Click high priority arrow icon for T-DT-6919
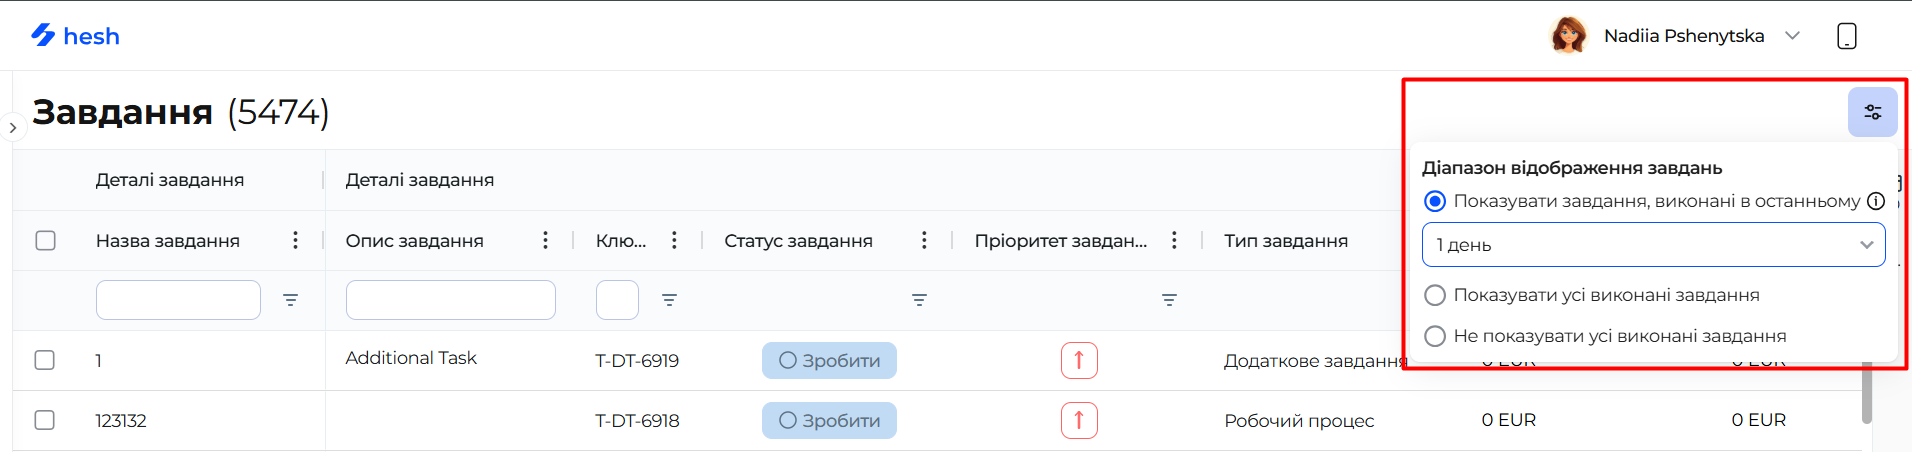 [1079, 360]
